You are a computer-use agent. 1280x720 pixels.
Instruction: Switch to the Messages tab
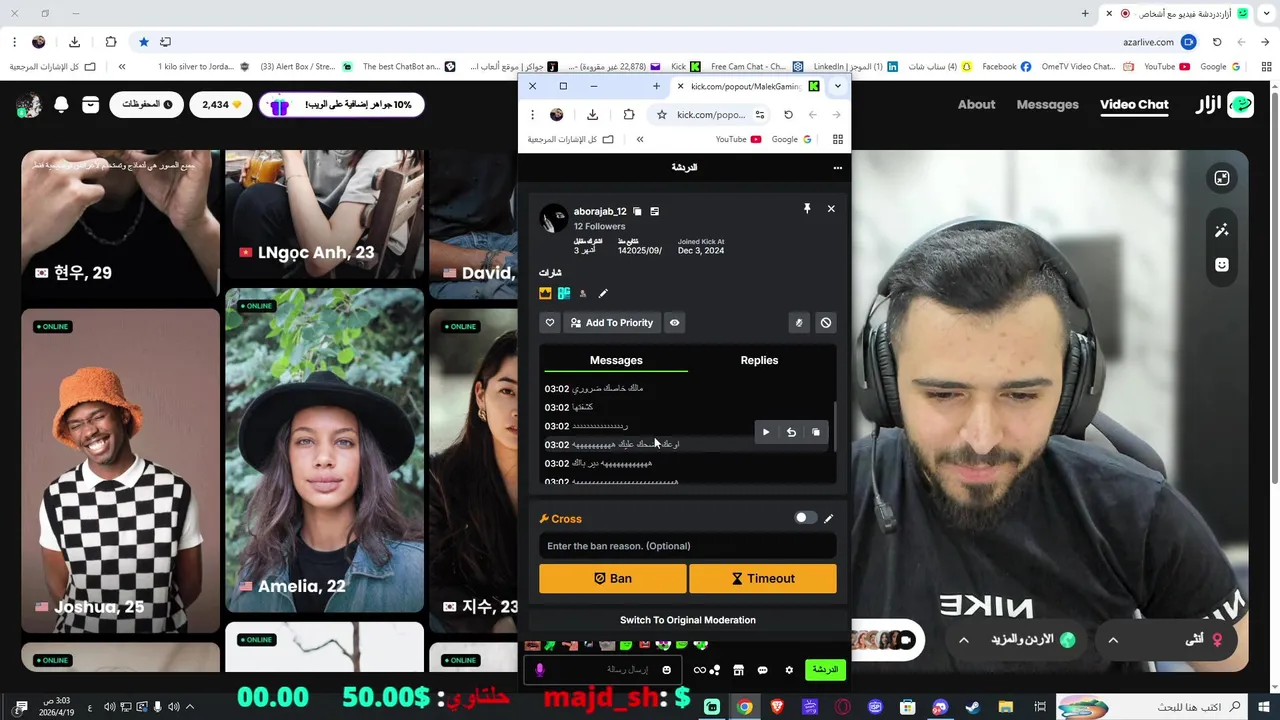616,360
